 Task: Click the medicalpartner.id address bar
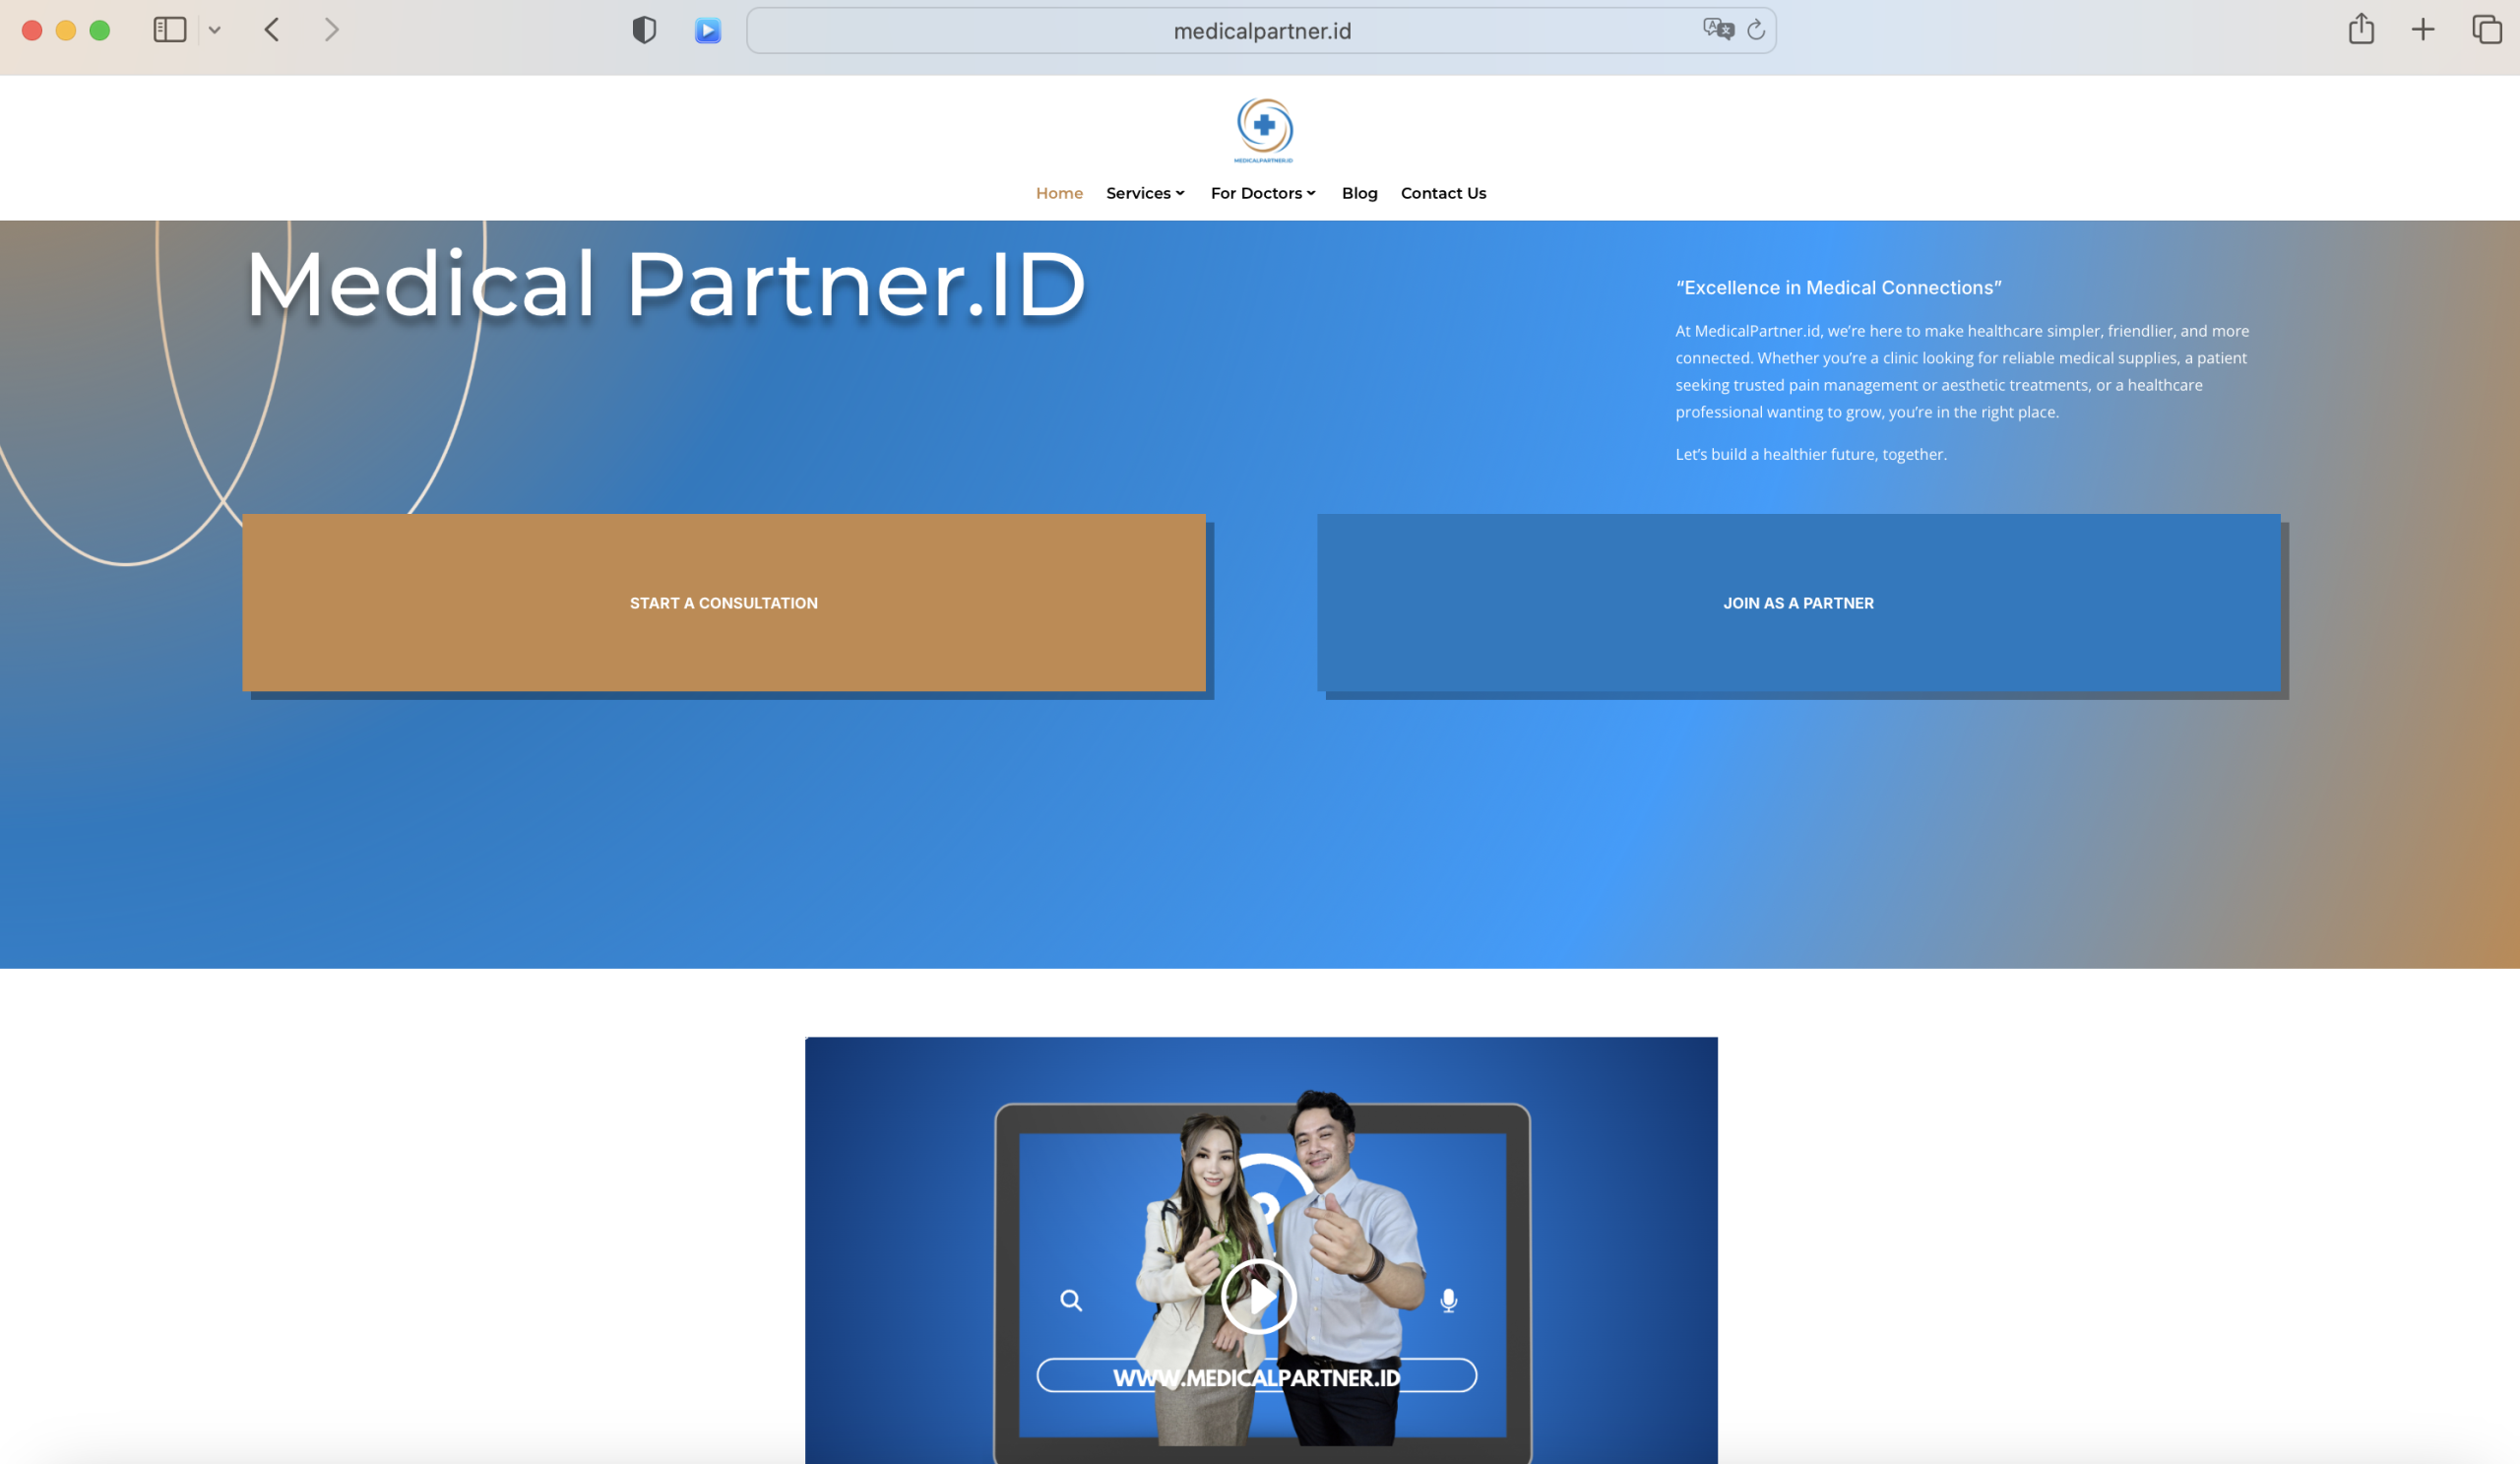[x=1261, y=31]
